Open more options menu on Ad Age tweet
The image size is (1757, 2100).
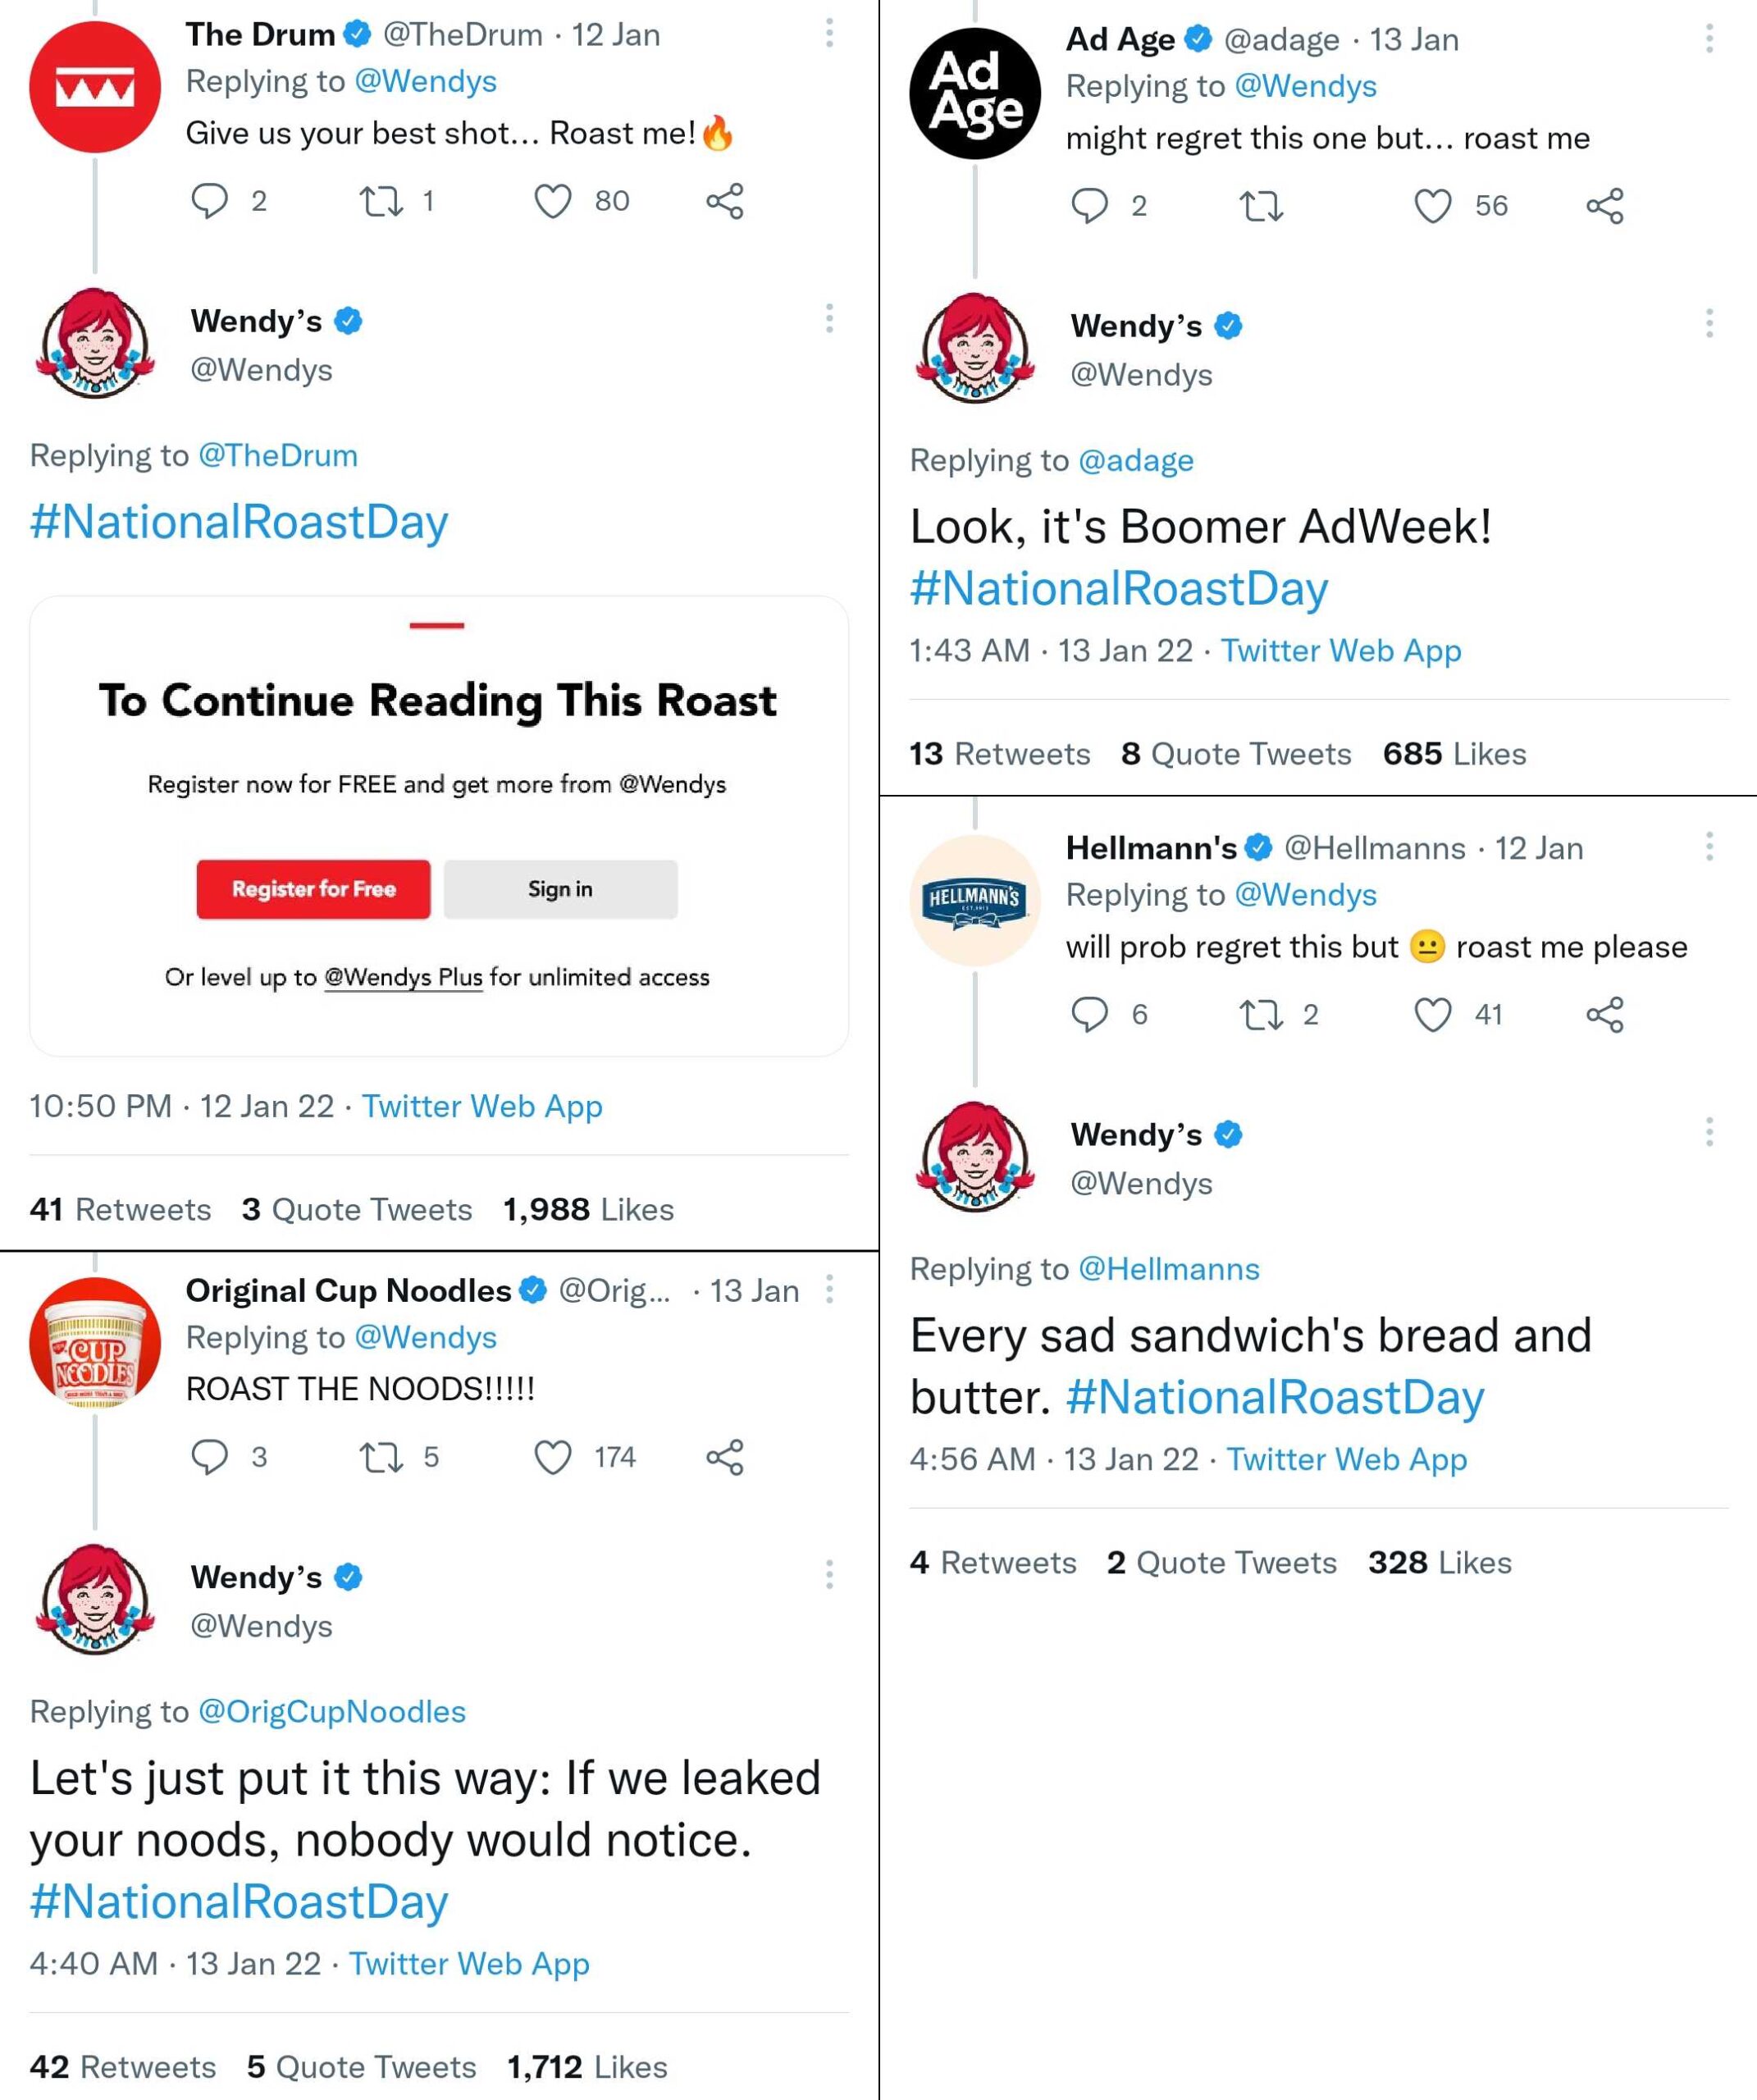pos(1709,39)
